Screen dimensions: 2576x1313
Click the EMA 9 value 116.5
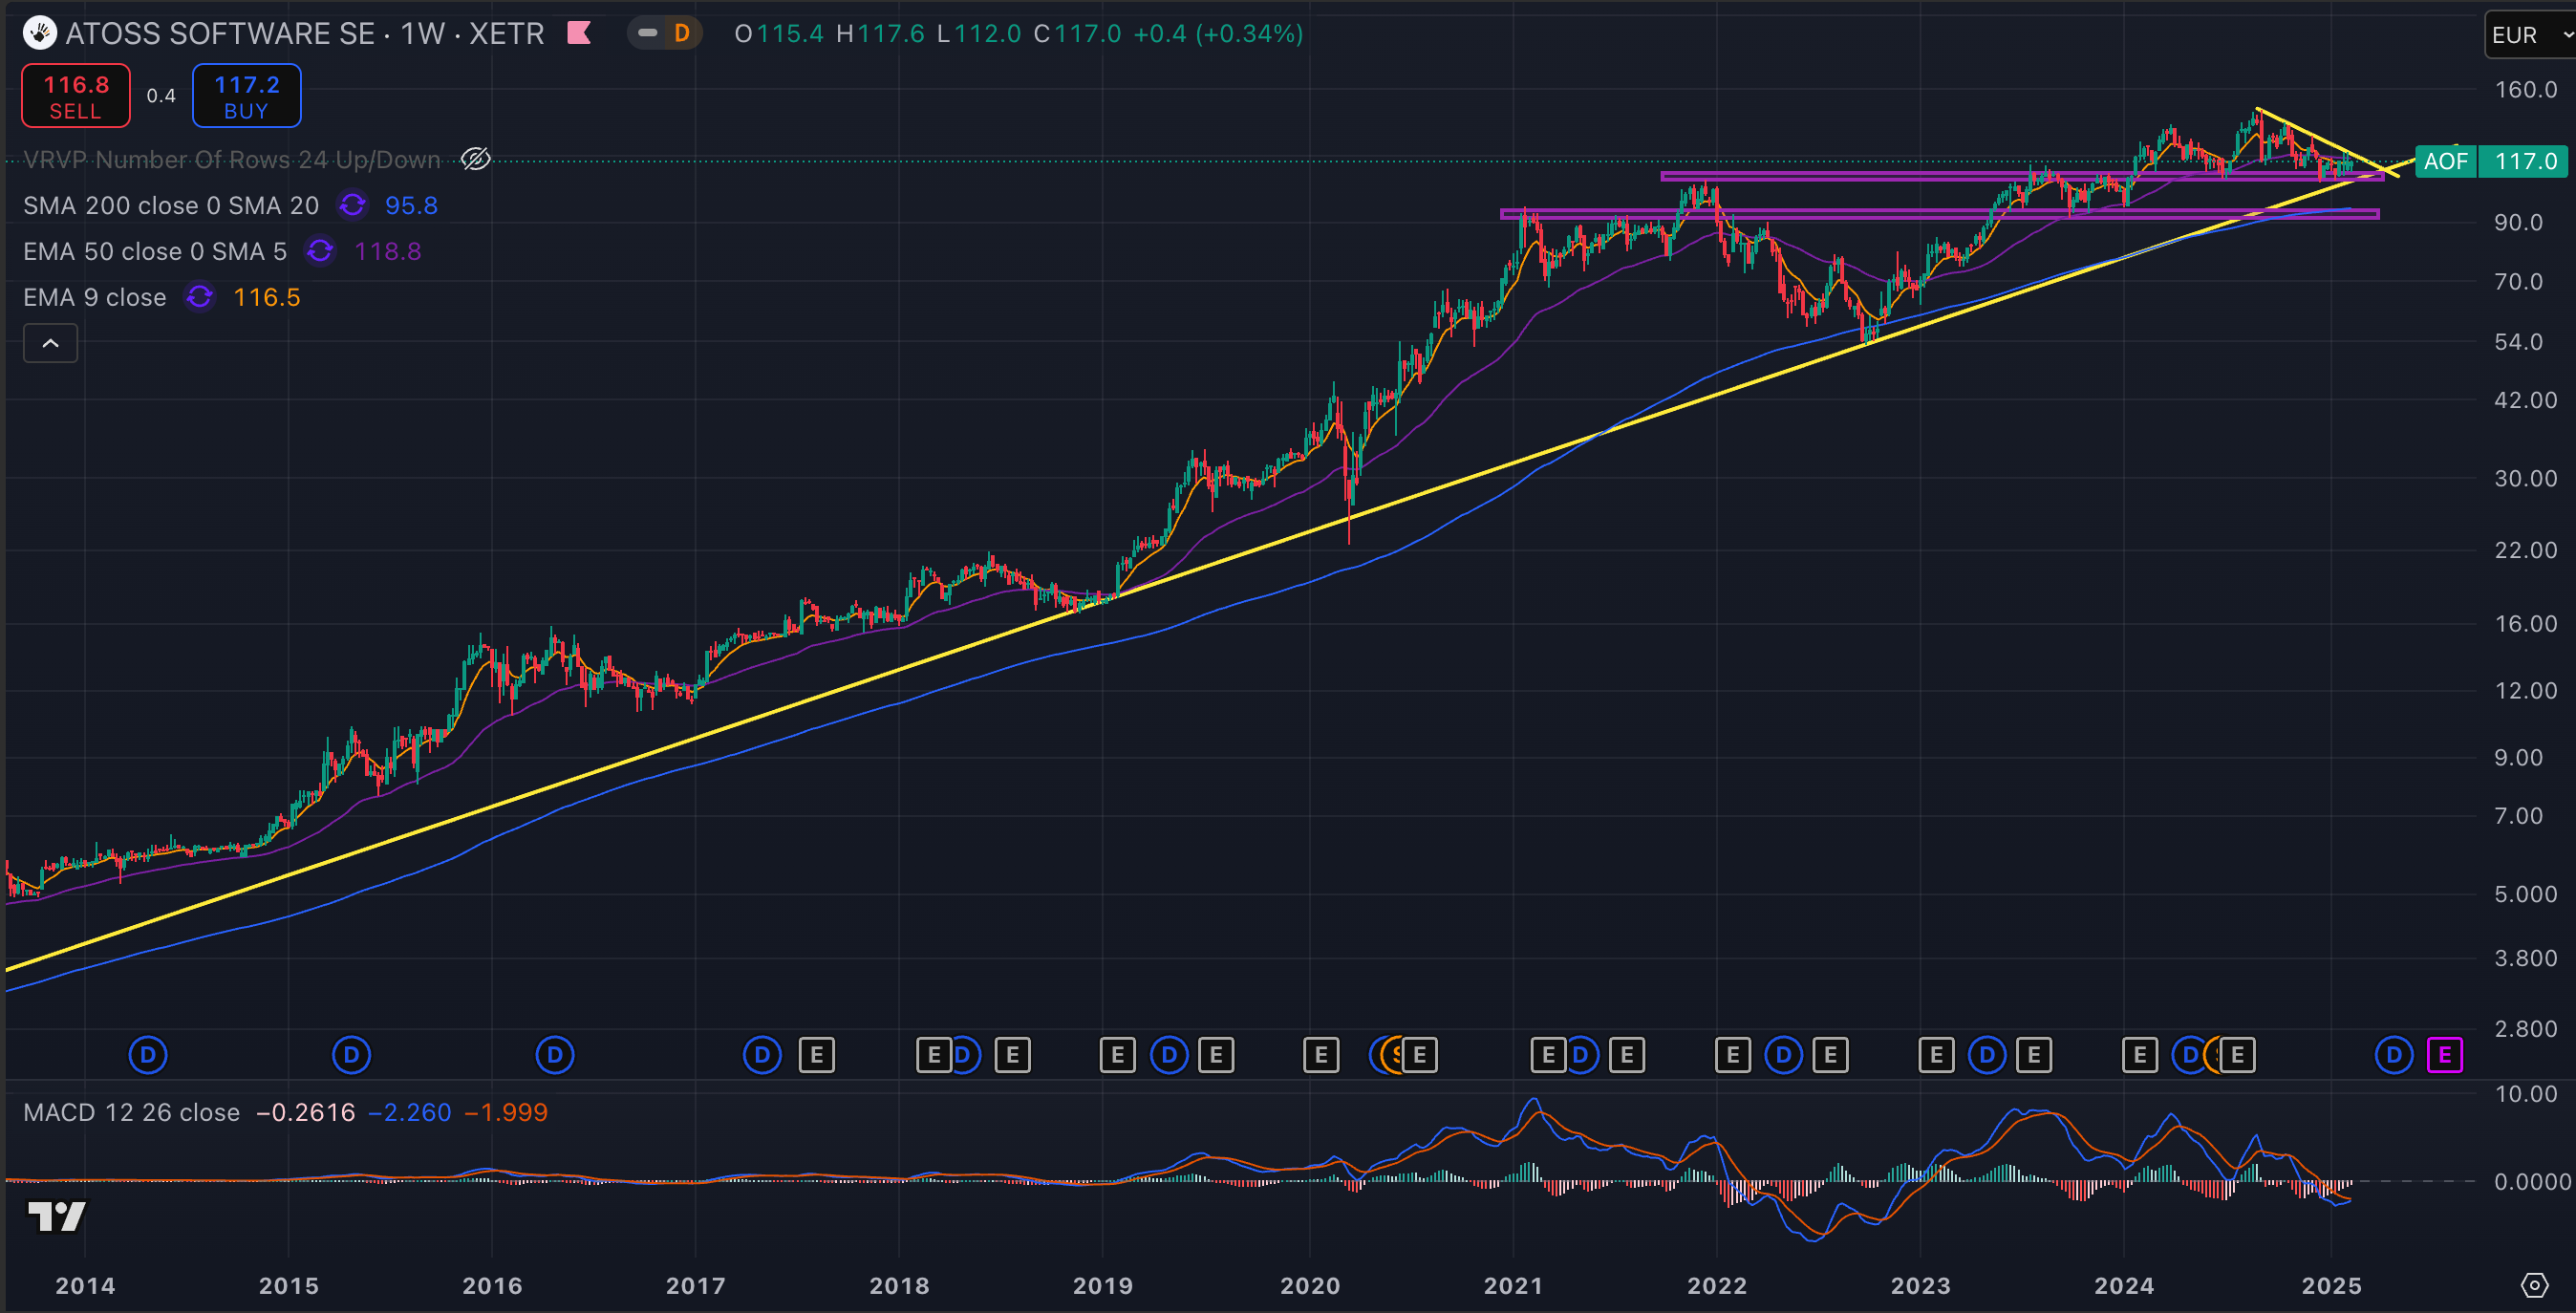pos(266,298)
